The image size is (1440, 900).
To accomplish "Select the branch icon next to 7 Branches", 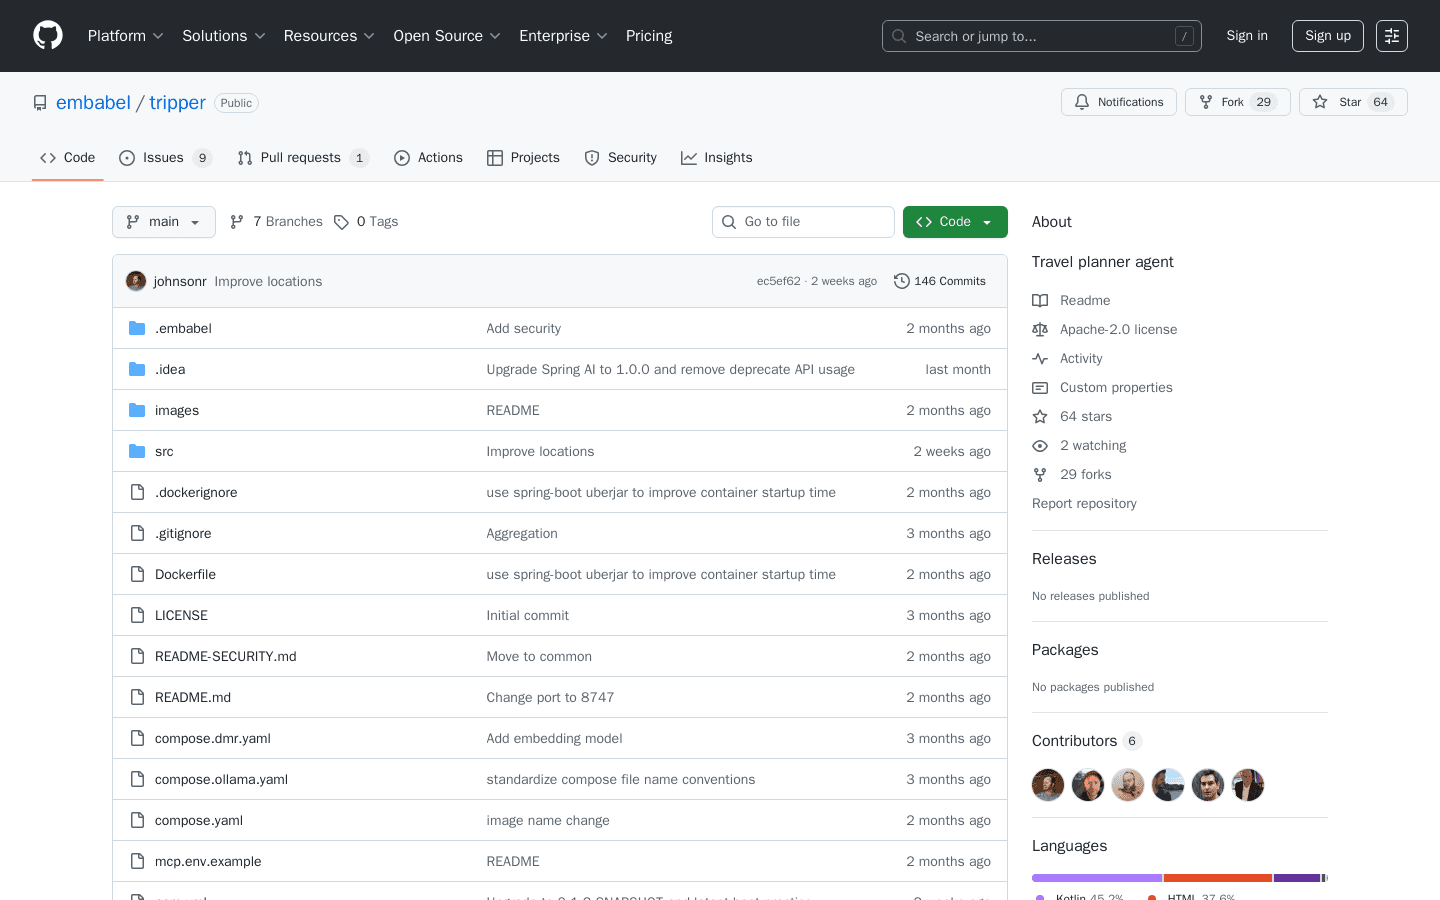I will 236,221.
